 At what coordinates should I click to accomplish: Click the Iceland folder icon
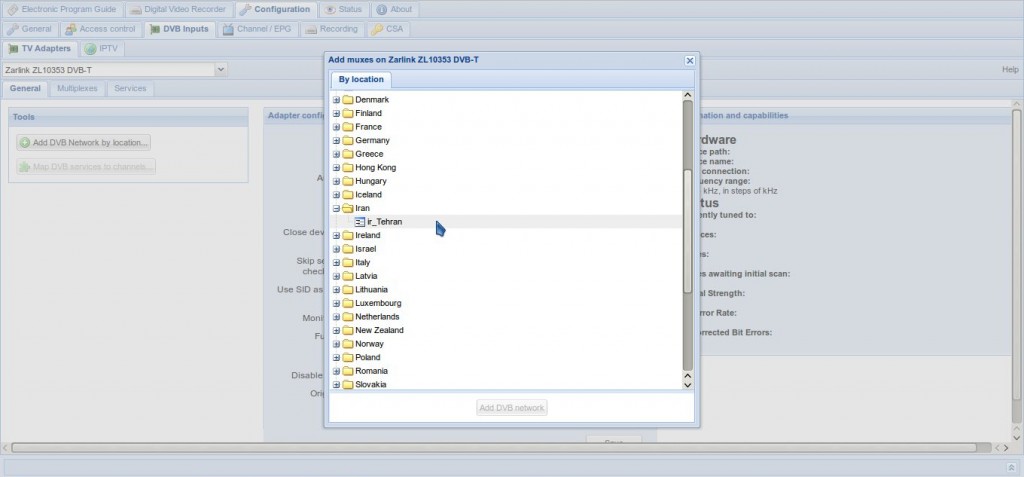[x=347, y=195]
